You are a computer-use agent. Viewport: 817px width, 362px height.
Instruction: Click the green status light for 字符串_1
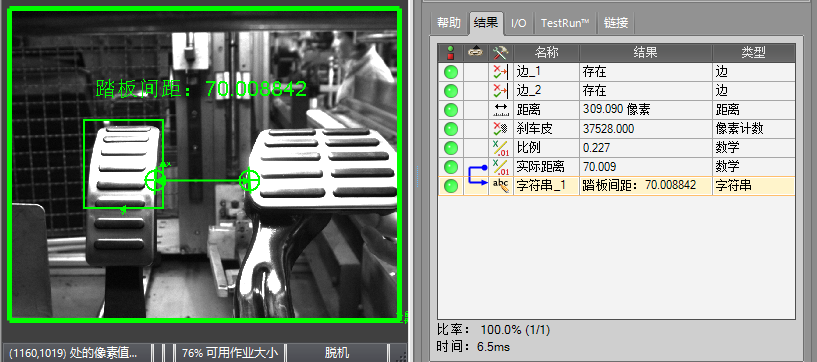click(451, 185)
